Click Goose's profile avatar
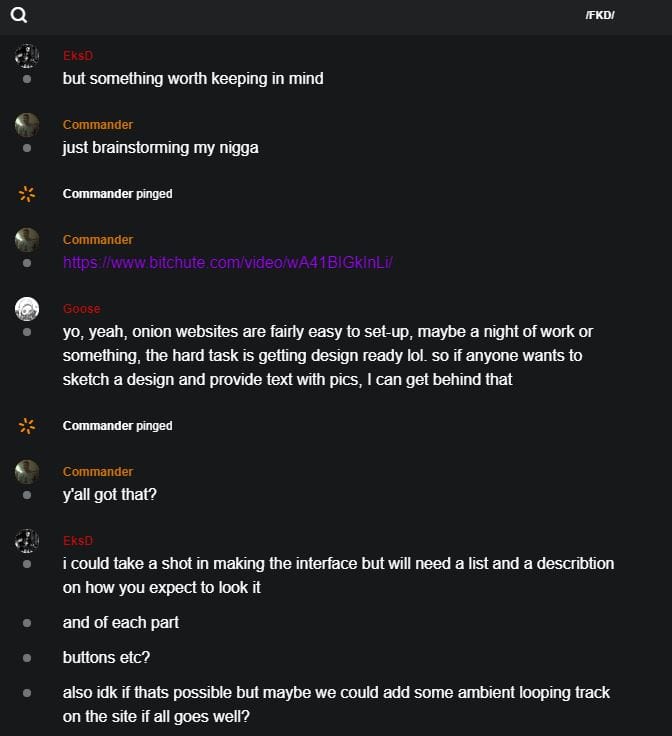The width and height of the screenshot is (672, 736). click(x=27, y=309)
